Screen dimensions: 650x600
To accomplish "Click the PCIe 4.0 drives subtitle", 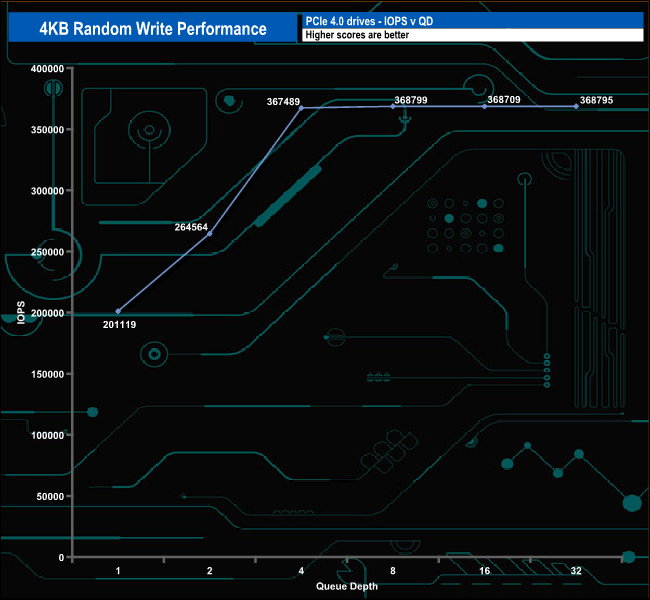I will click(369, 21).
